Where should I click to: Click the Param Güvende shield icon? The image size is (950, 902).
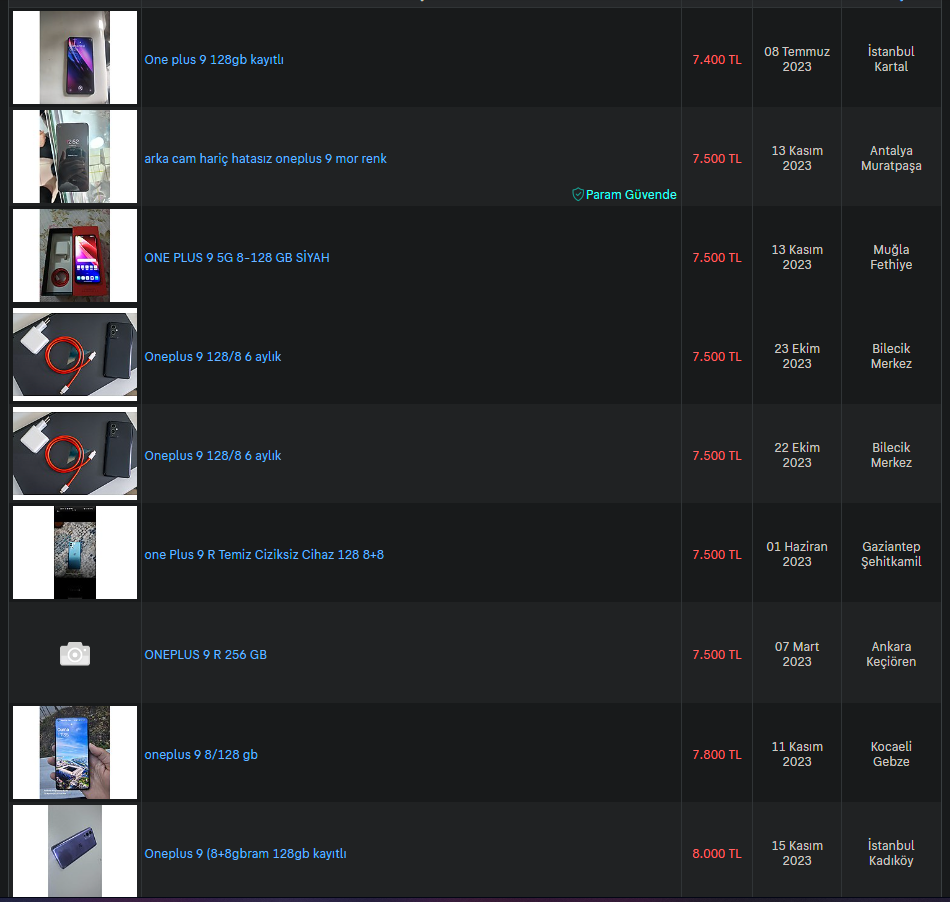578,194
